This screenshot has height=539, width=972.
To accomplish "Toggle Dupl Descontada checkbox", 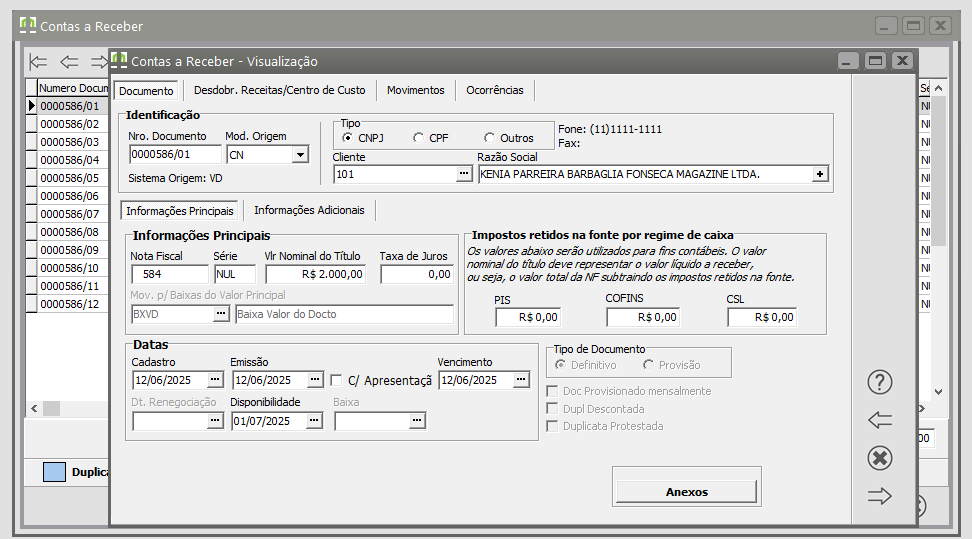I will coord(552,409).
